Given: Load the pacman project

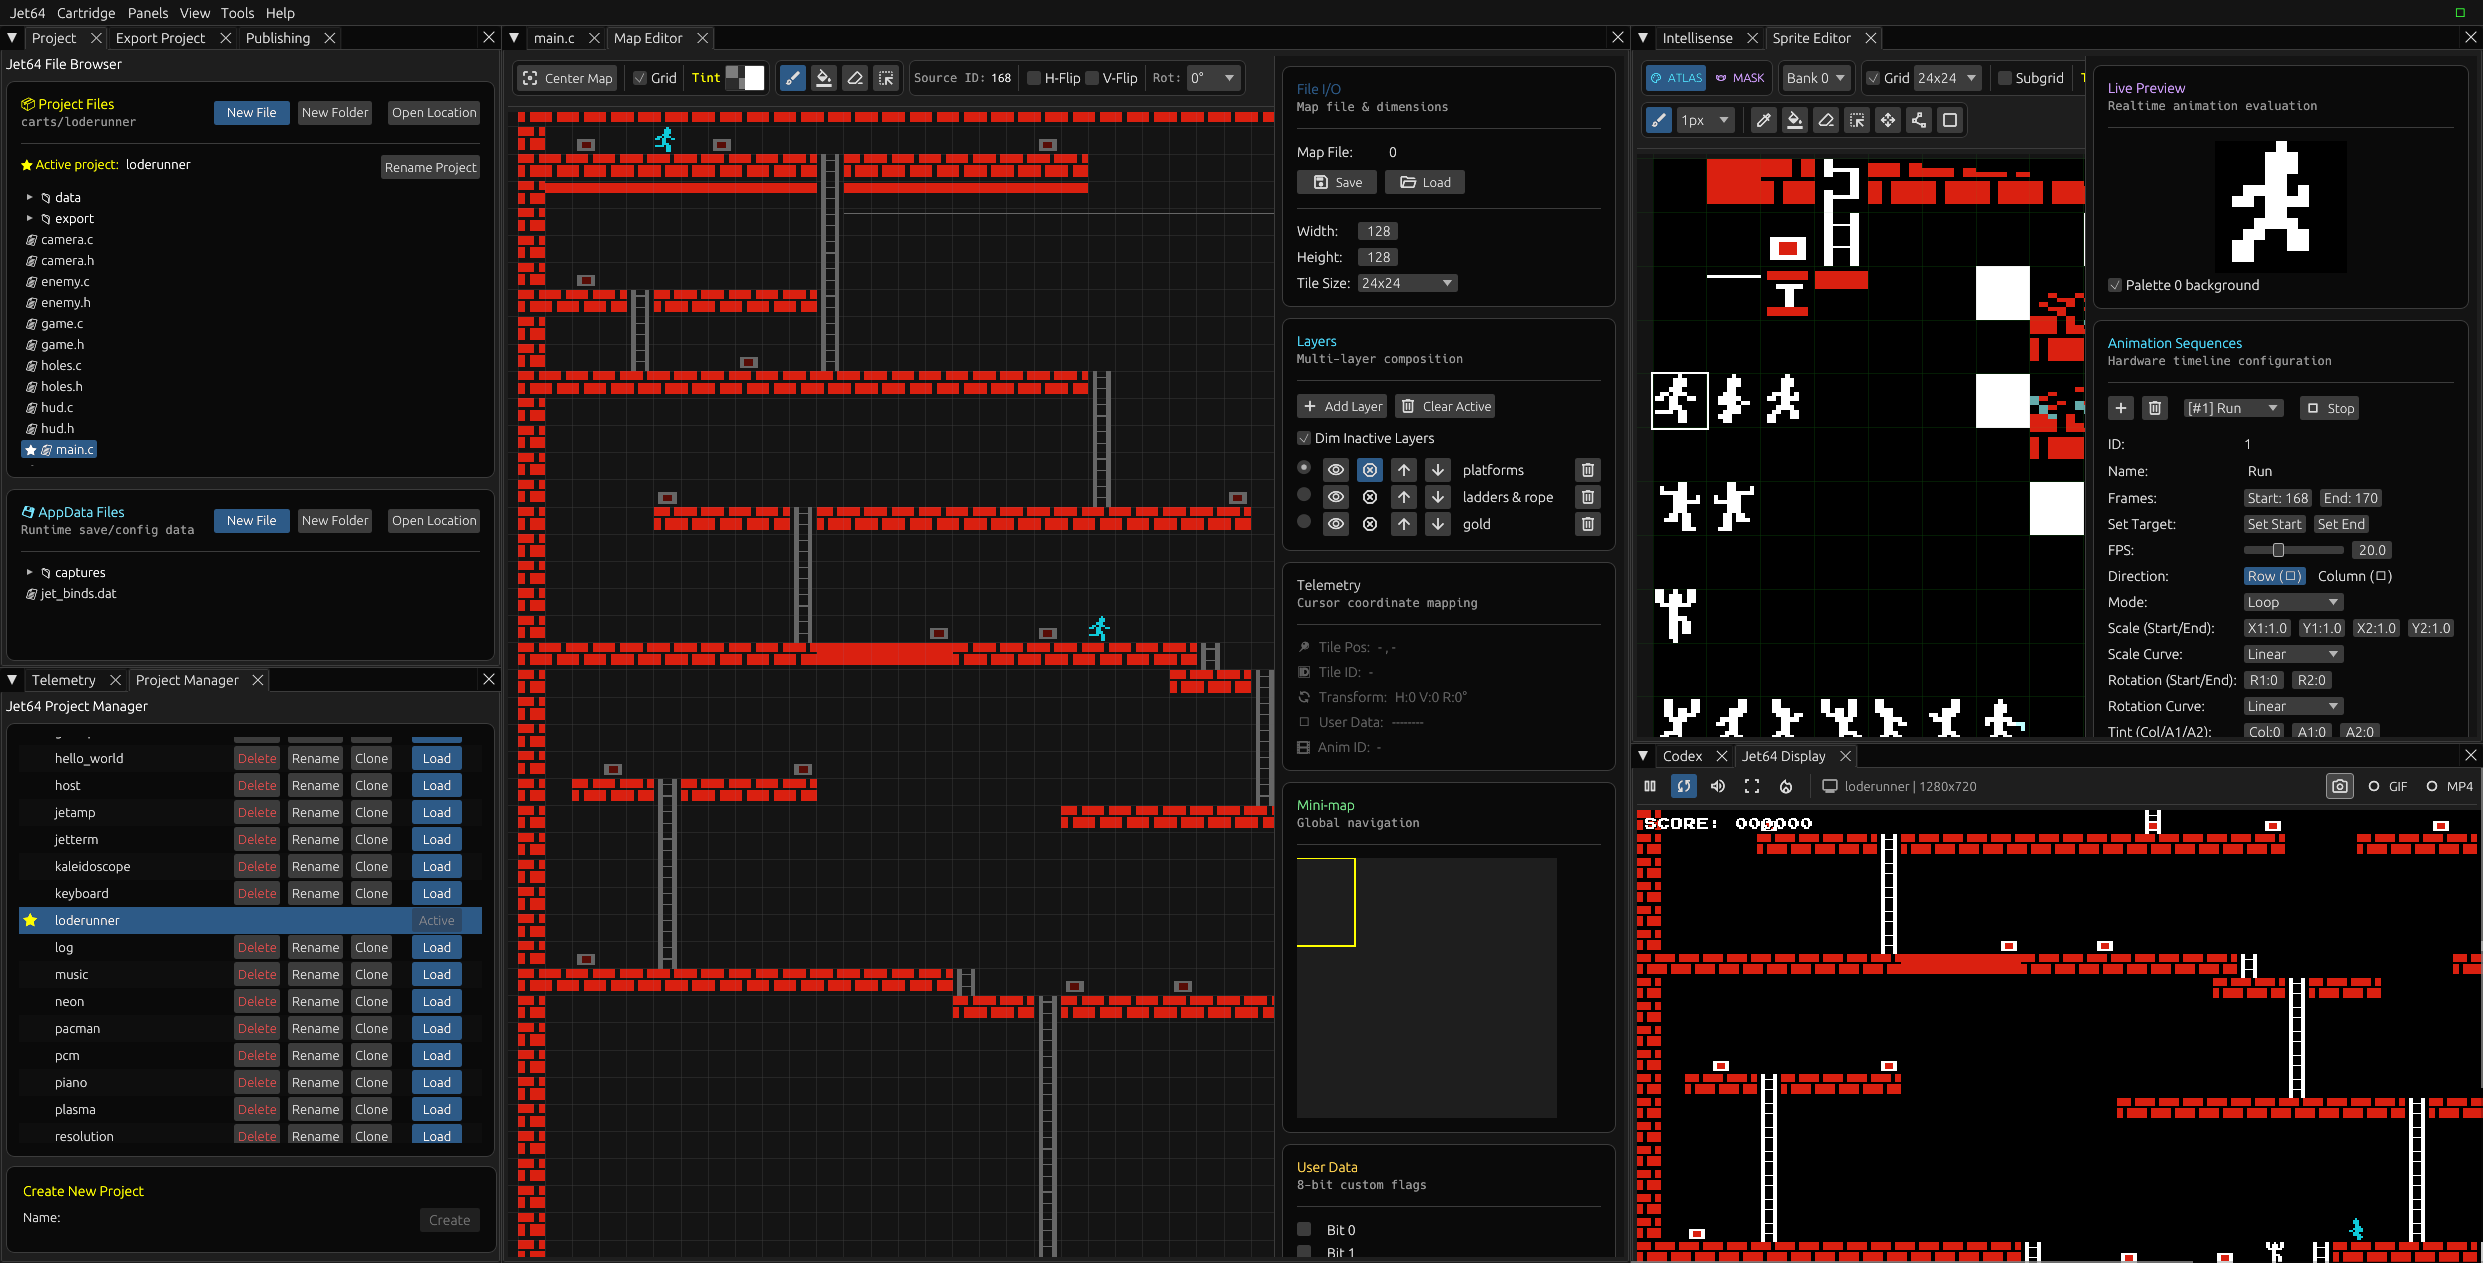Looking at the screenshot, I should pyautogui.click(x=437, y=1028).
